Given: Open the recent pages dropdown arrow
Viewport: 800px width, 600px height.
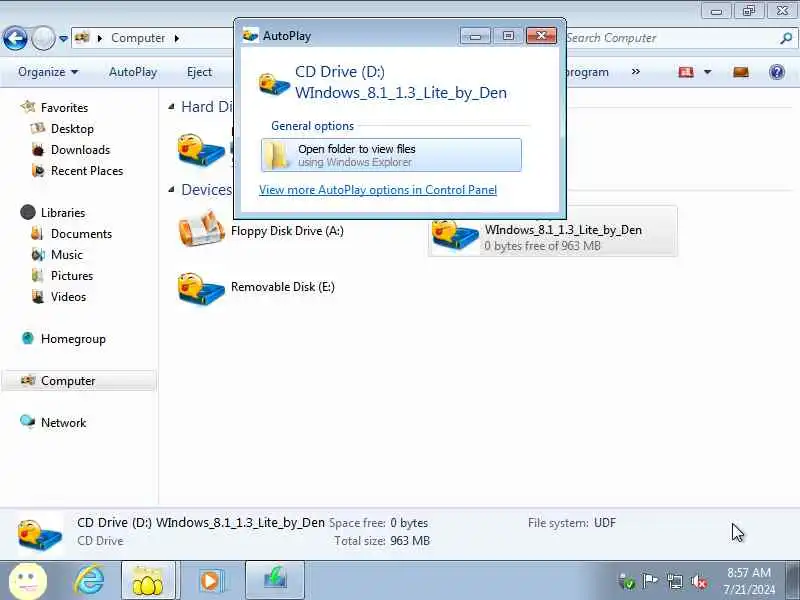Looking at the screenshot, I should pyautogui.click(x=63, y=38).
